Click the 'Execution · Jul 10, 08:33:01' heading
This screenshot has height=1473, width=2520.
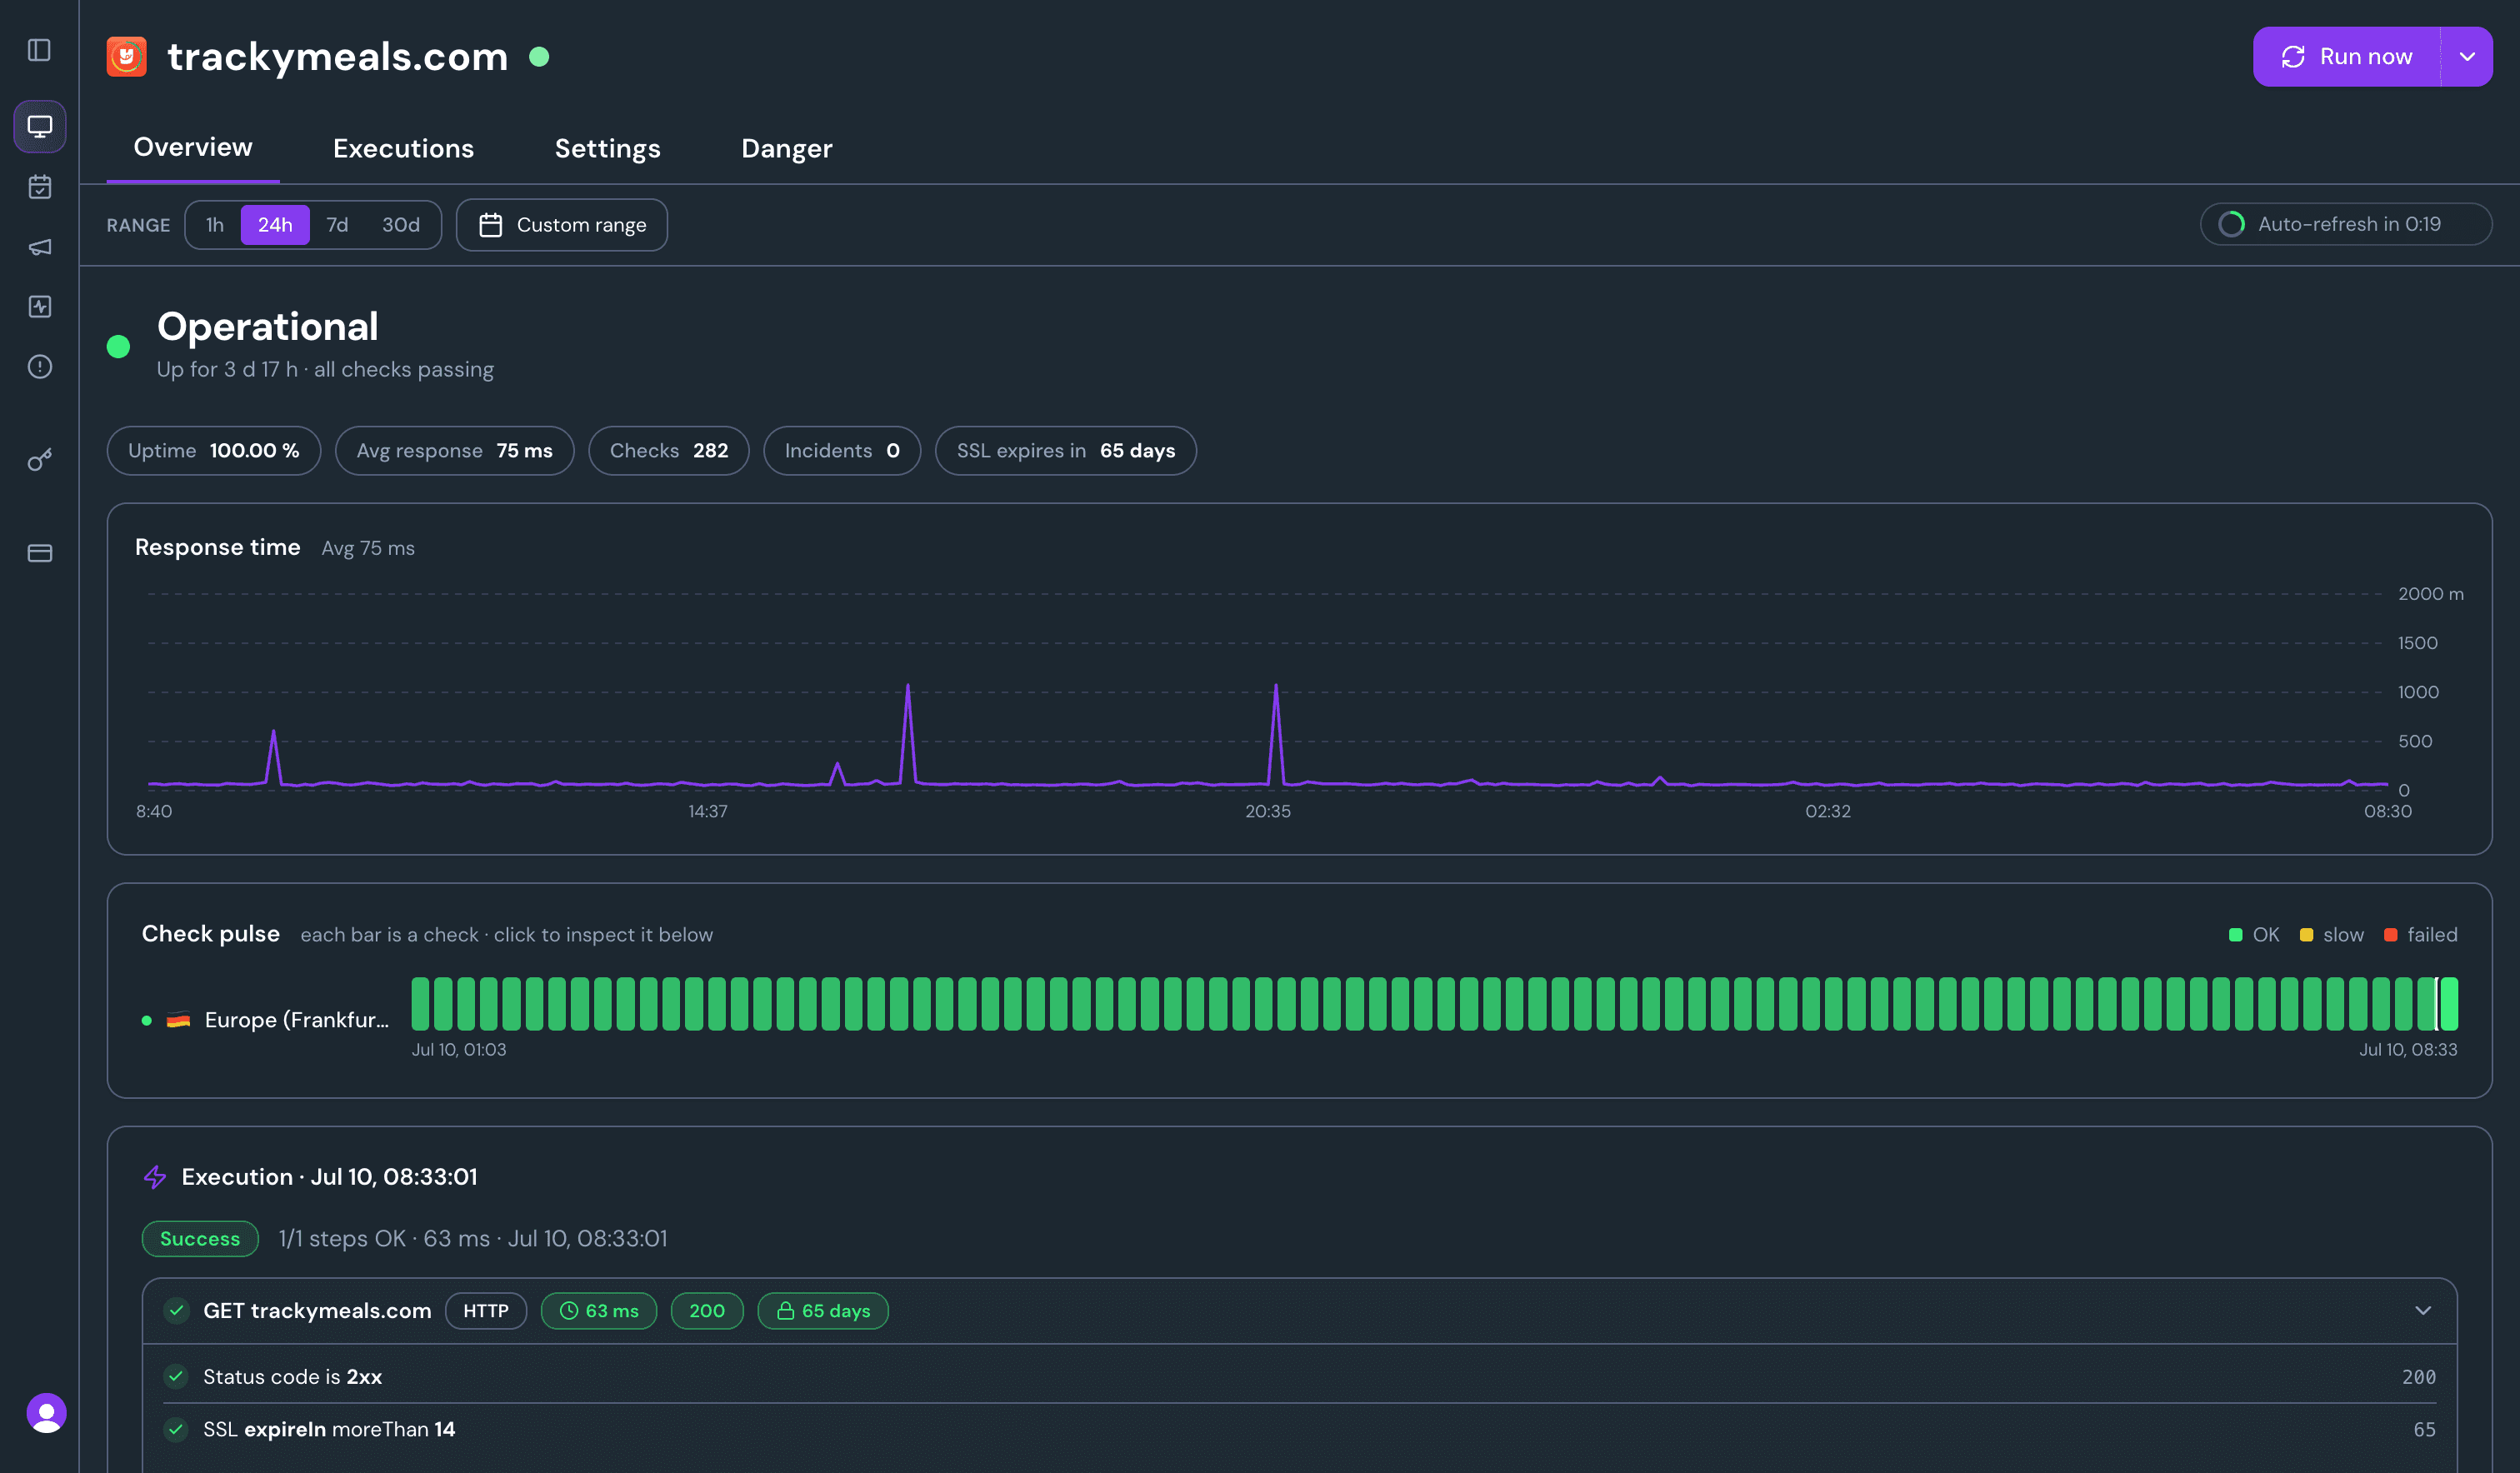[329, 1177]
